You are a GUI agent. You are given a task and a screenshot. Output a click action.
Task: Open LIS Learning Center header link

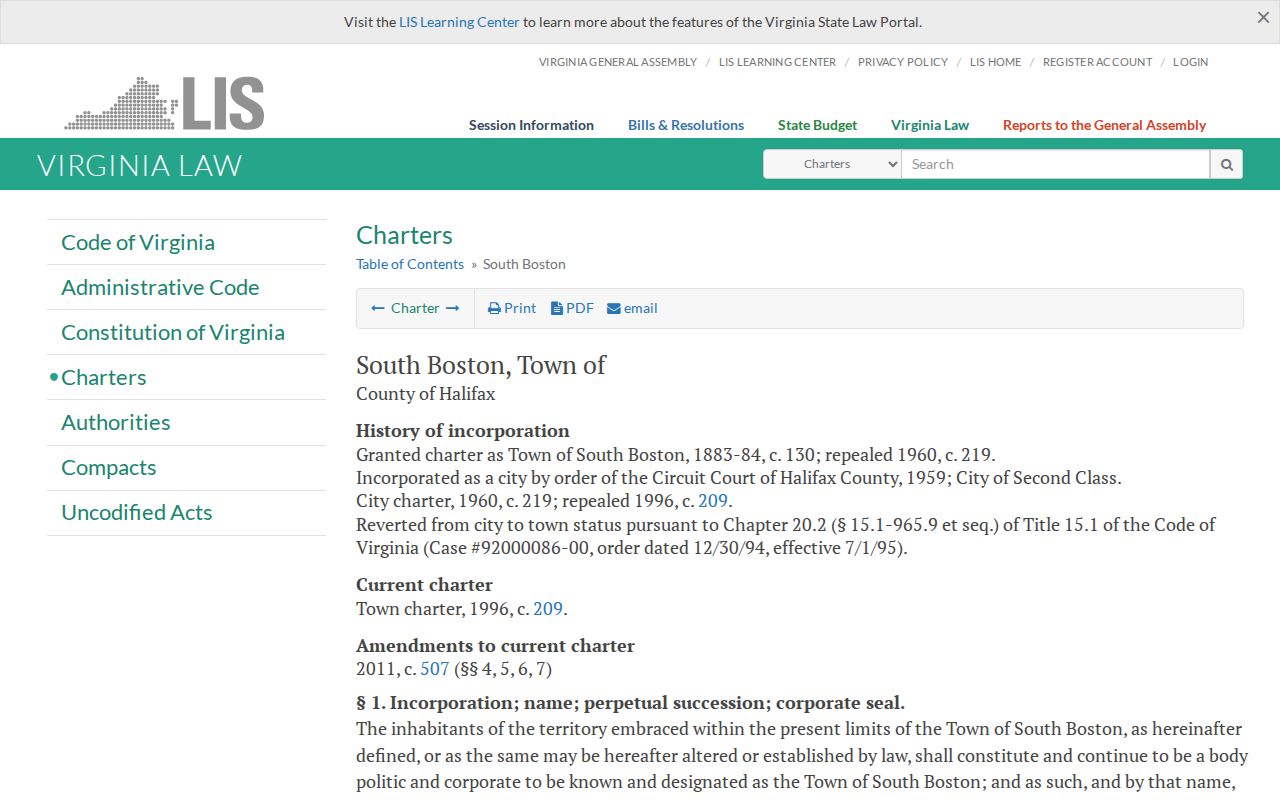pos(777,62)
